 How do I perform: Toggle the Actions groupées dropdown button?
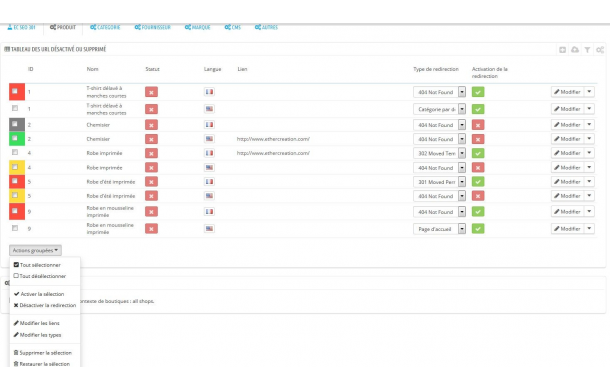tap(35, 250)
